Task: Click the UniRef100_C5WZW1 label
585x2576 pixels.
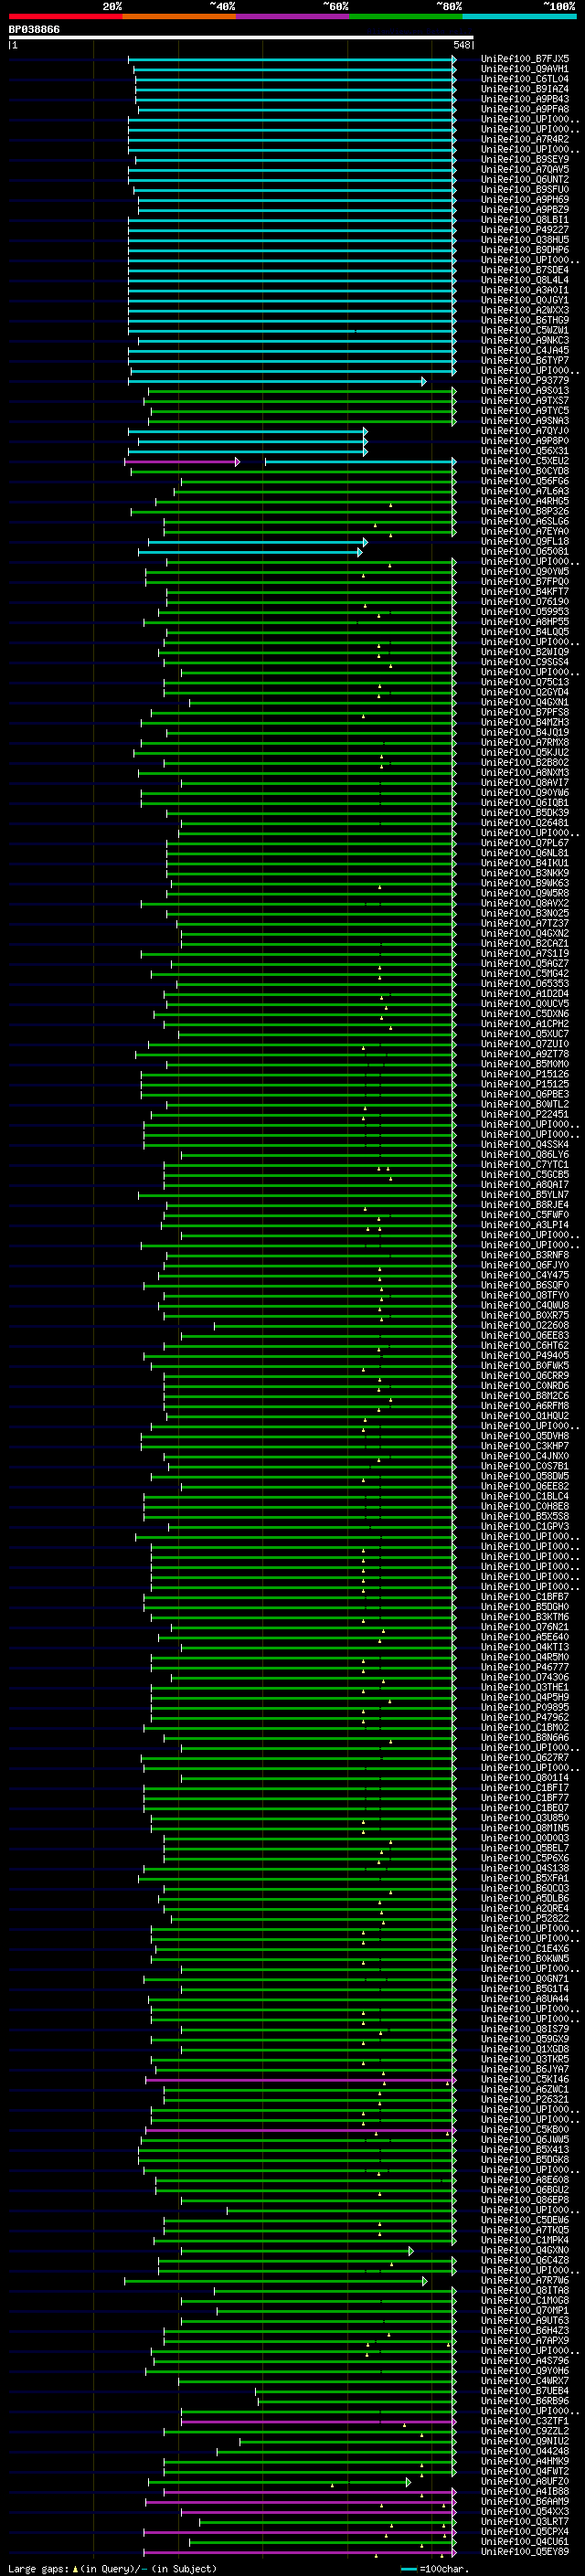Action: click(525, 331)
